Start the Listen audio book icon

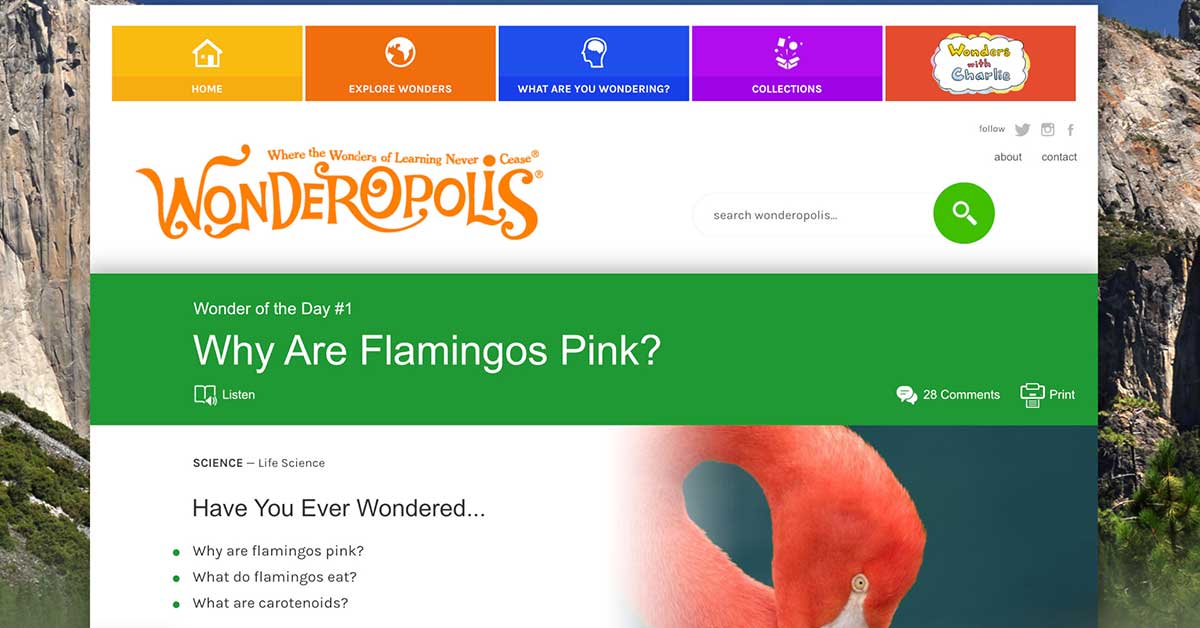click(x=205, y=395)
